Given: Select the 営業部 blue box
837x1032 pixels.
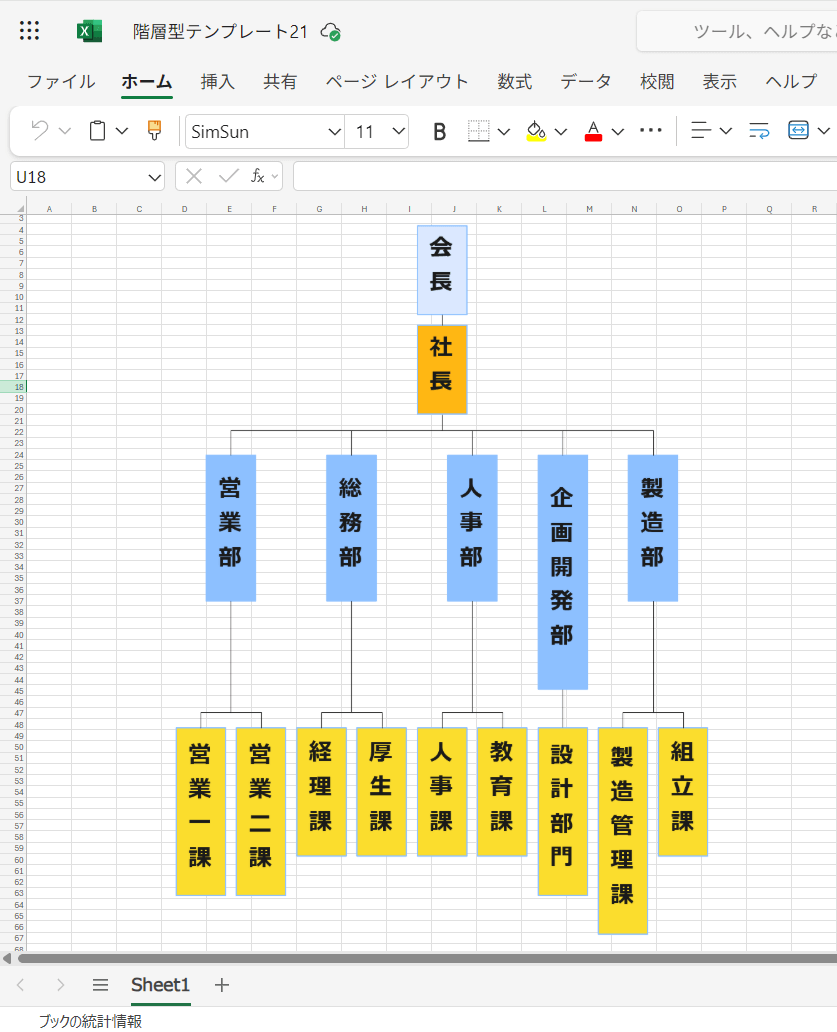Looking at the screenshot, I should pyautogui.click(x=230, y=528).
